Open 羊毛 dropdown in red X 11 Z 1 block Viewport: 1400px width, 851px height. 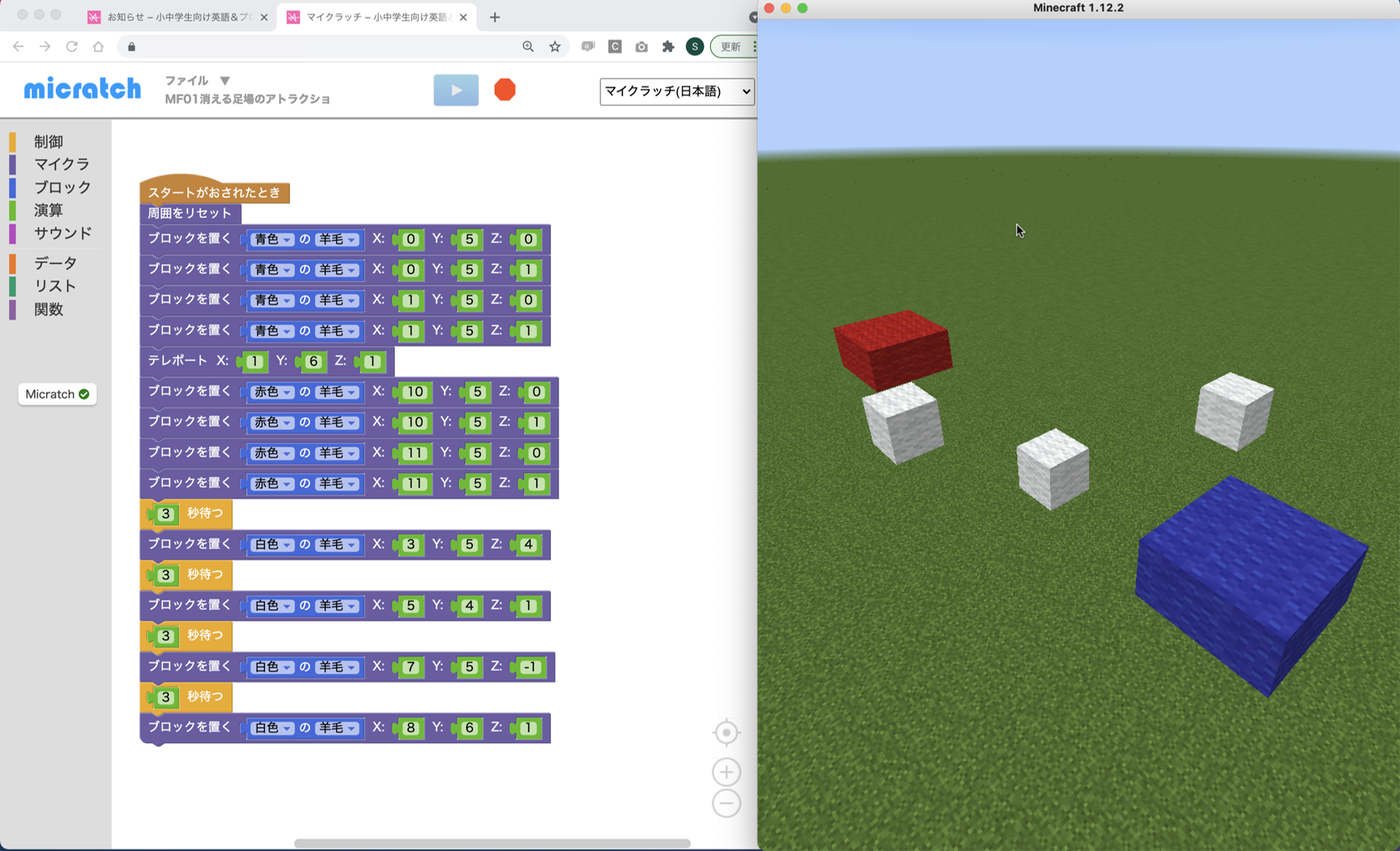point(337,483)
